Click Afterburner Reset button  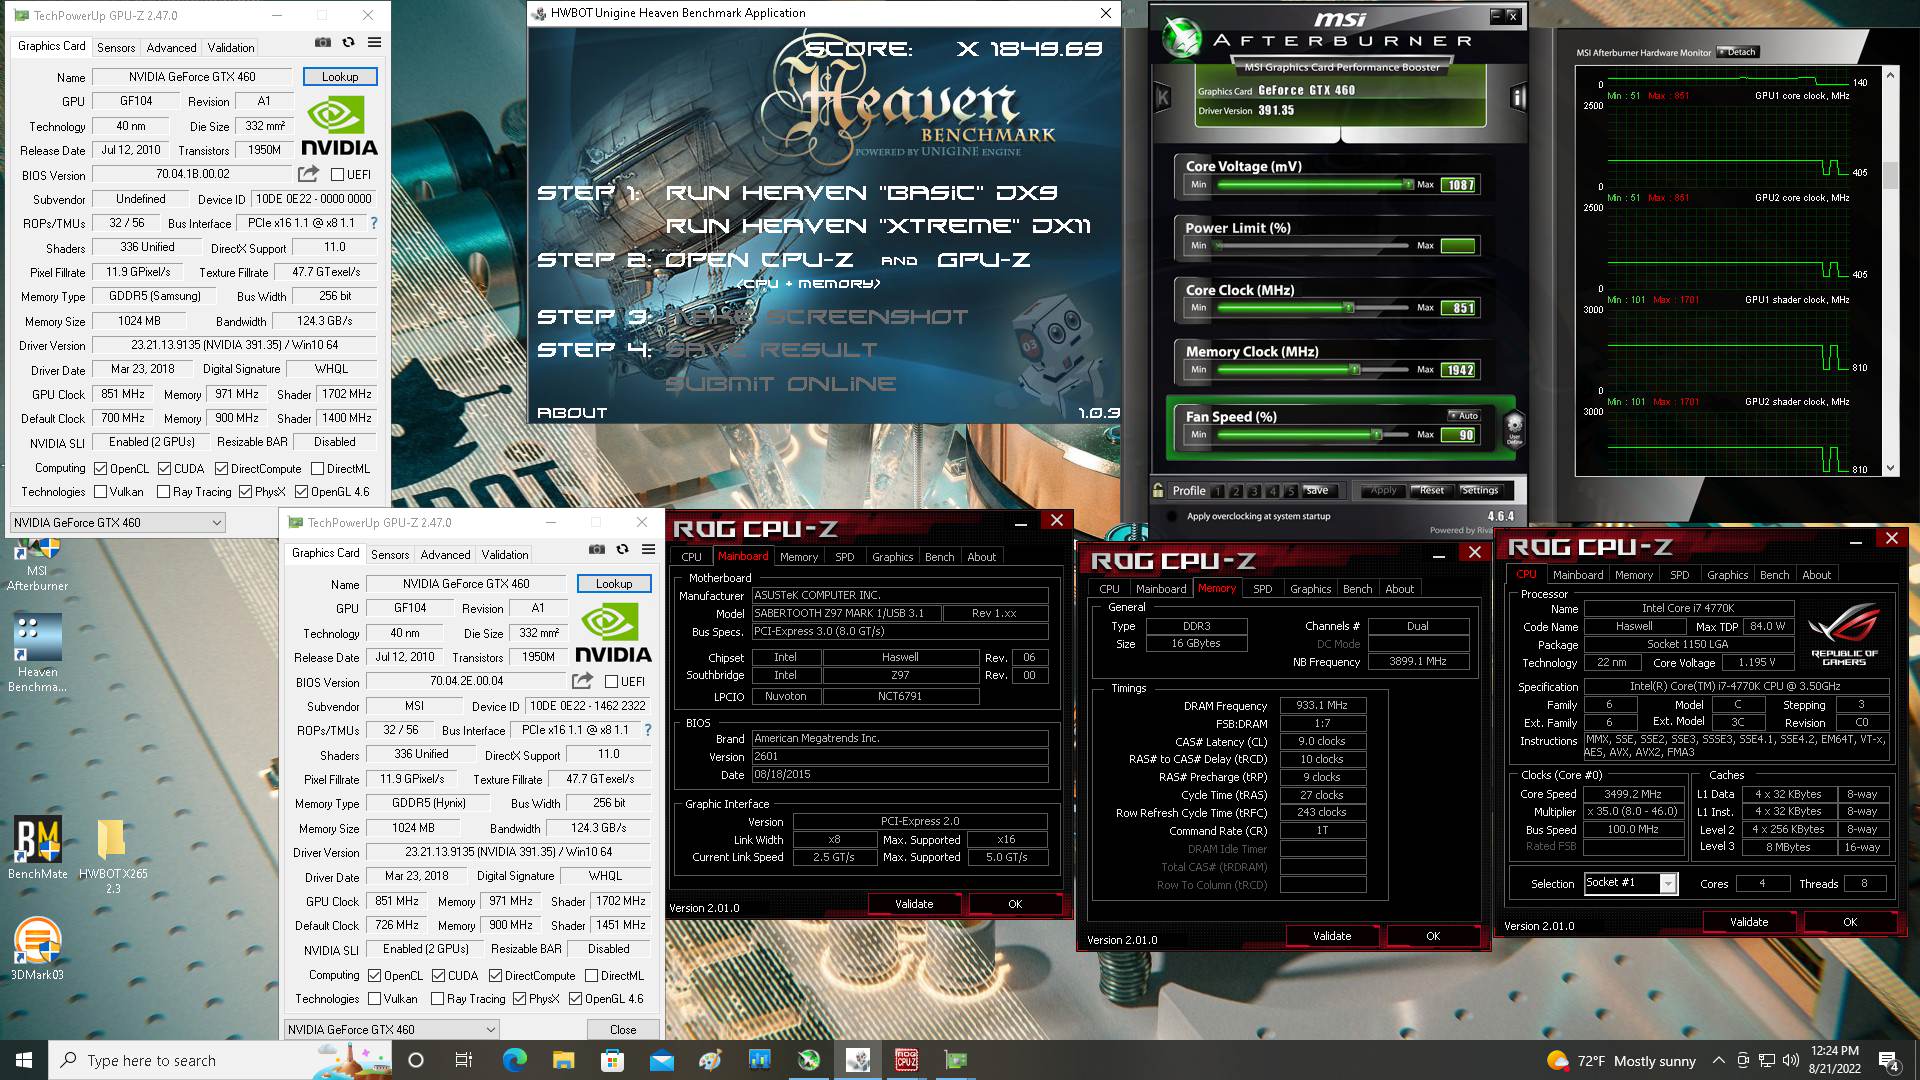click(x=1432, y=490)
